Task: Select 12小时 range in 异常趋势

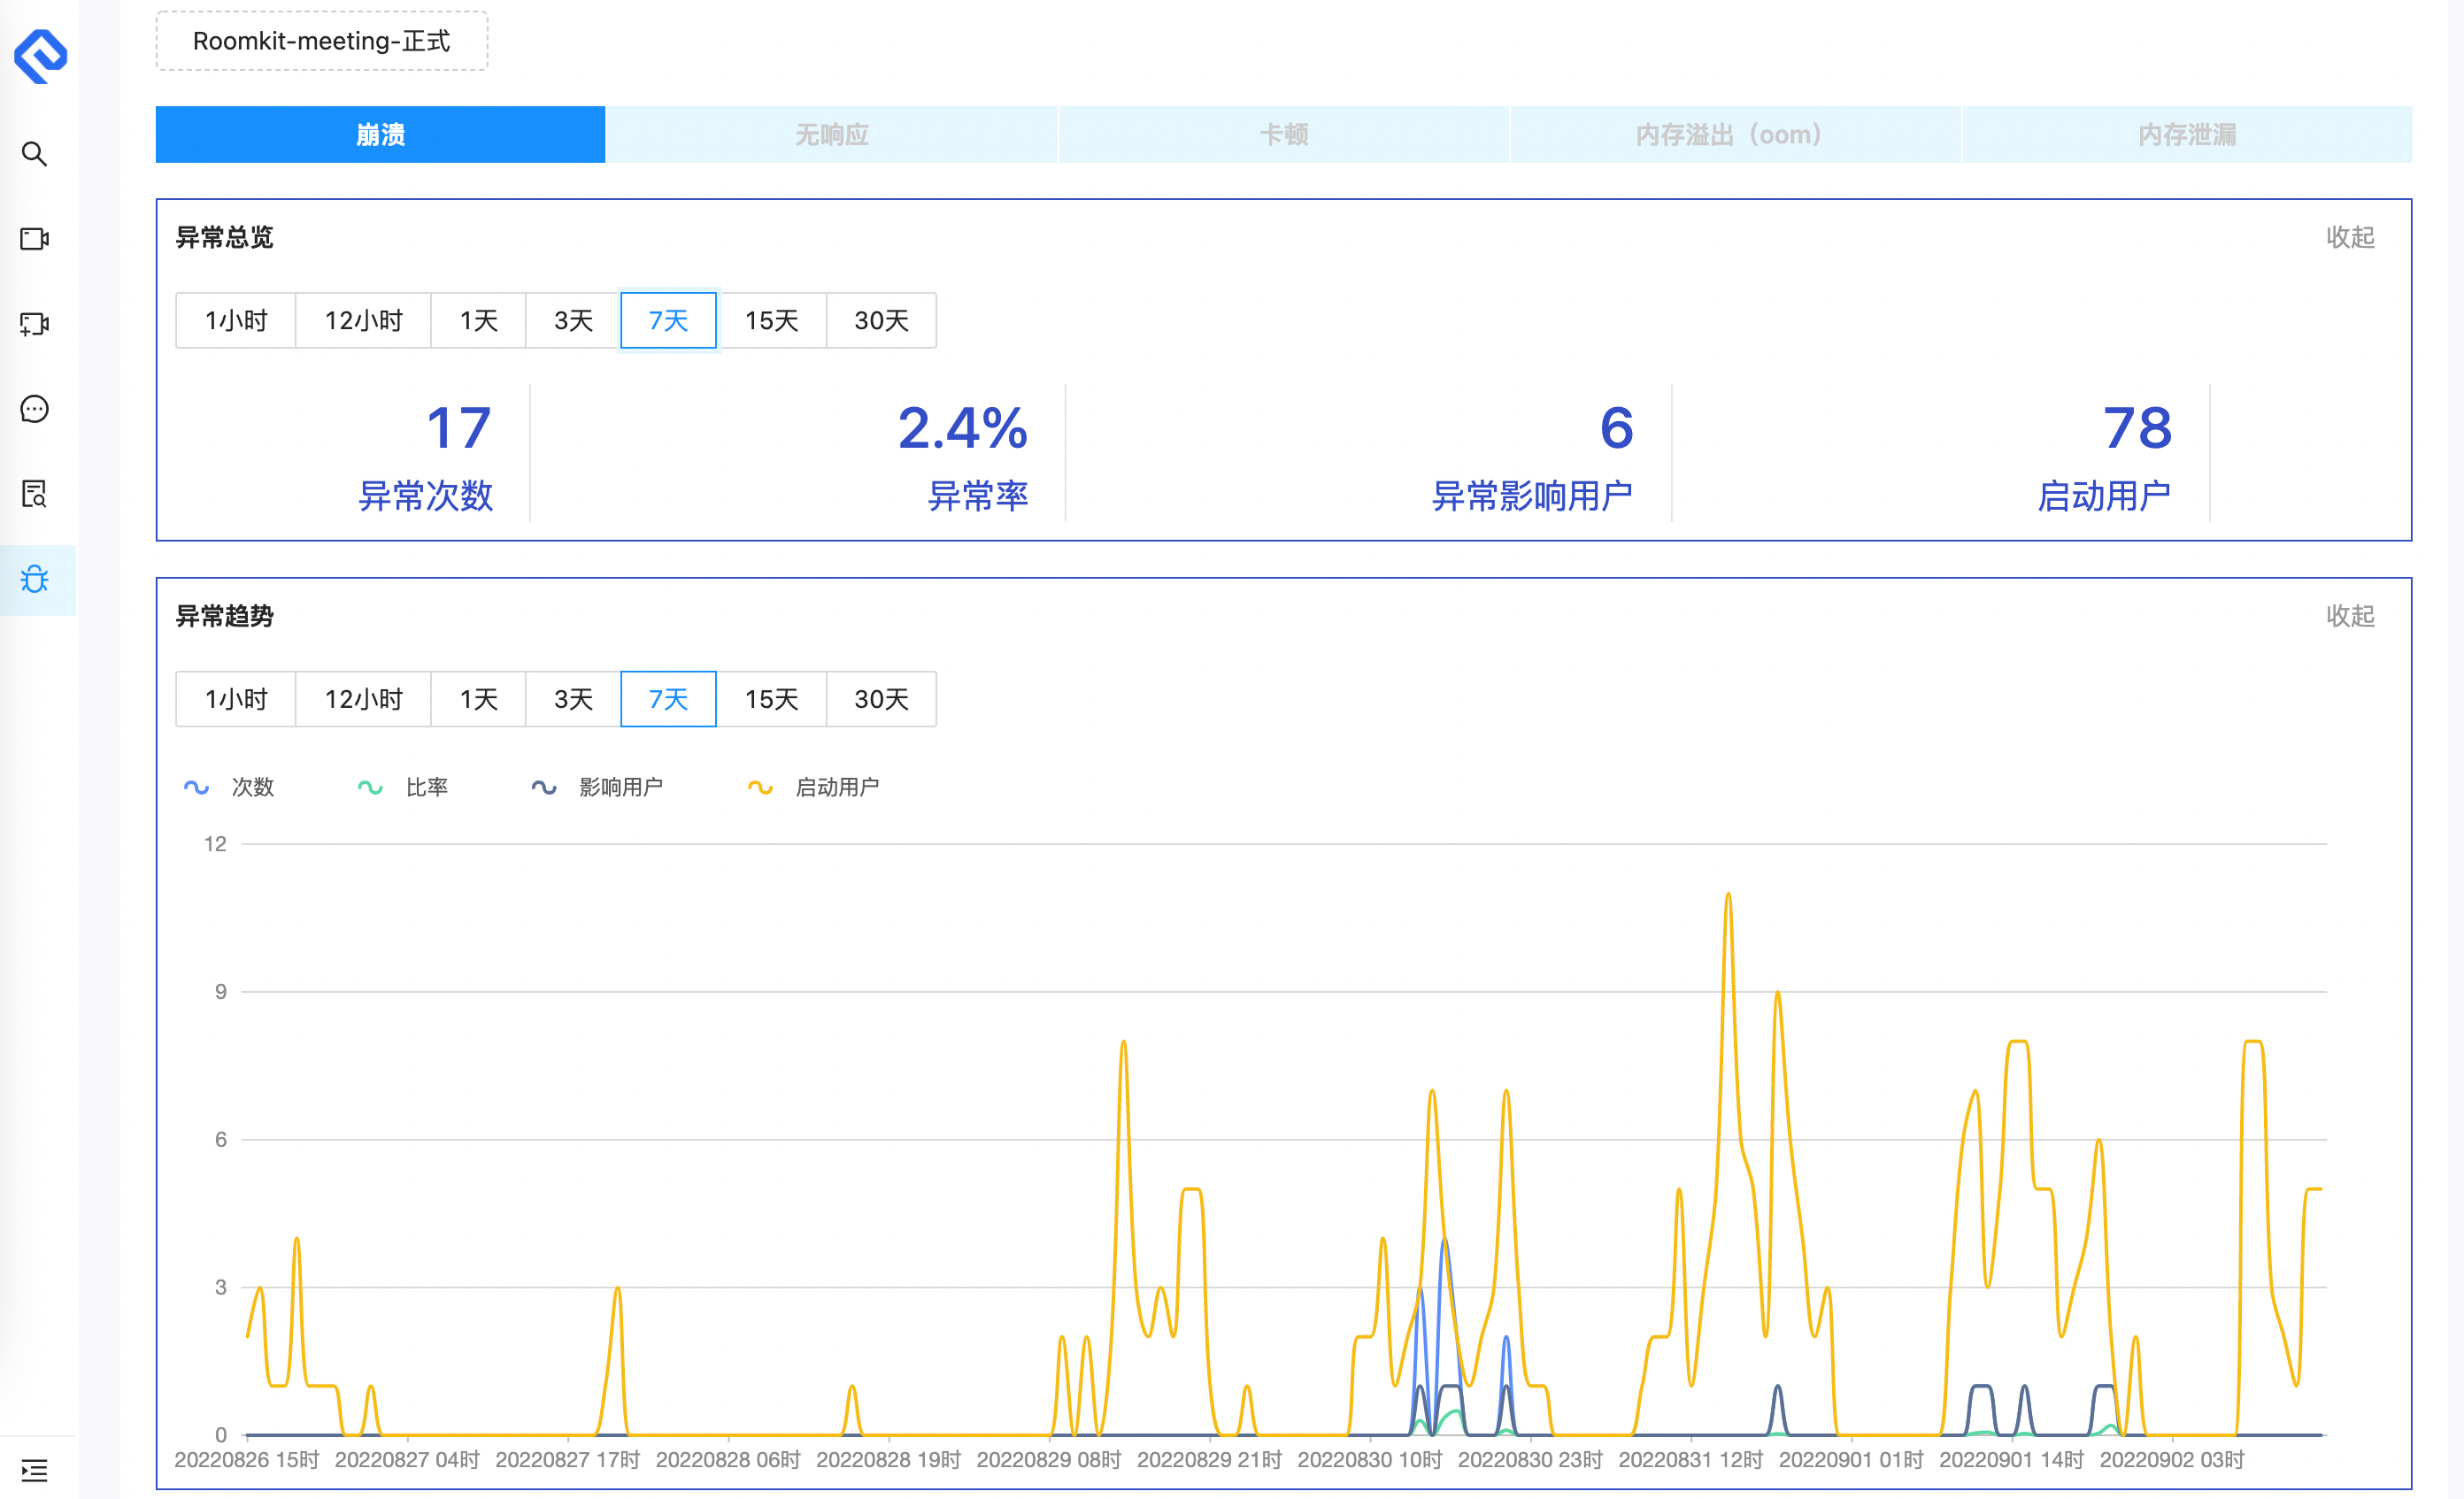Action: pos(364,699)
